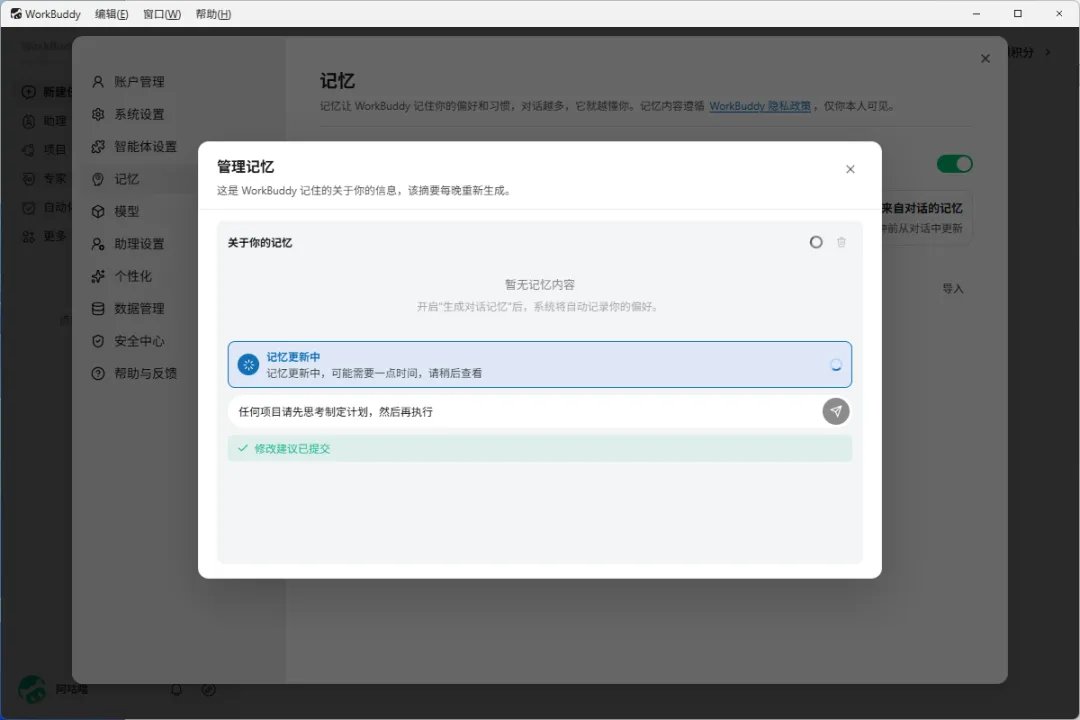Click the 更多 item in main sidebar
This screenshot has width=1080, height=720.
[x=44, y=236]
